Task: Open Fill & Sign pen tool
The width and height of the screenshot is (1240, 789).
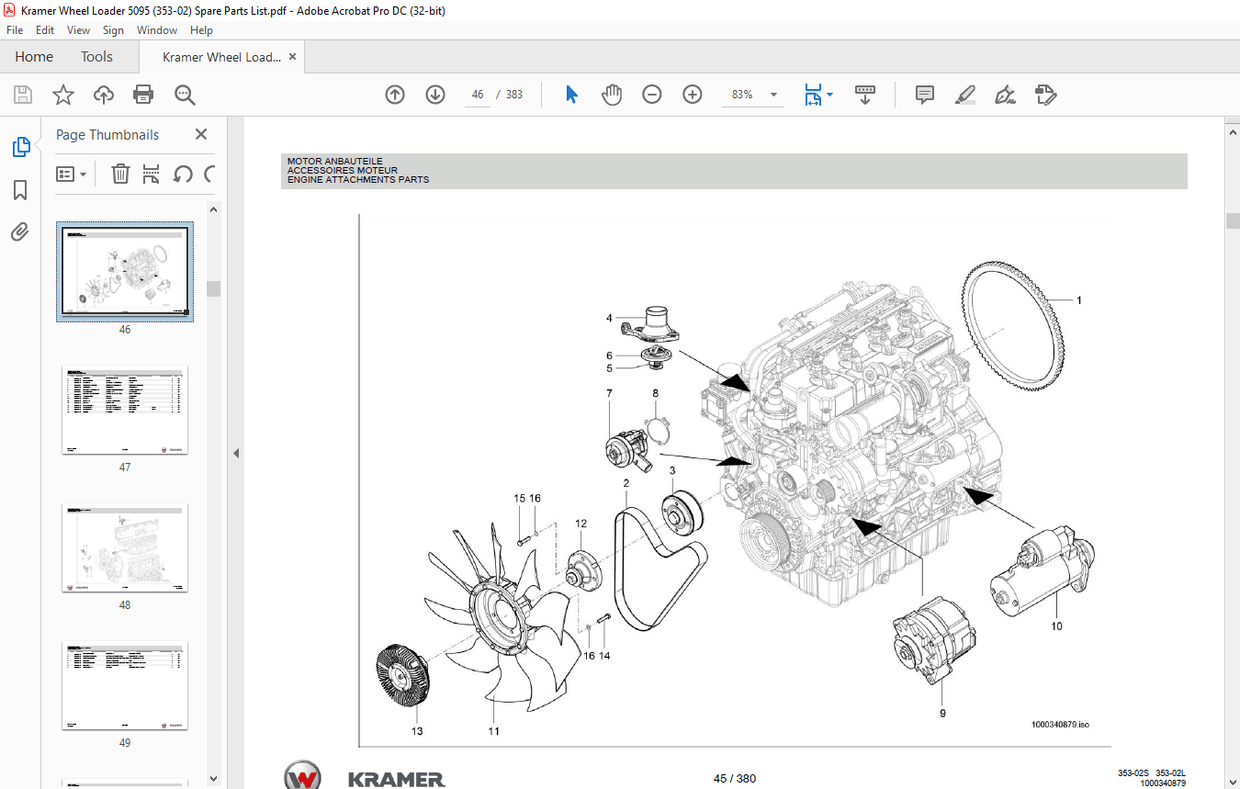Action: 1005,94
